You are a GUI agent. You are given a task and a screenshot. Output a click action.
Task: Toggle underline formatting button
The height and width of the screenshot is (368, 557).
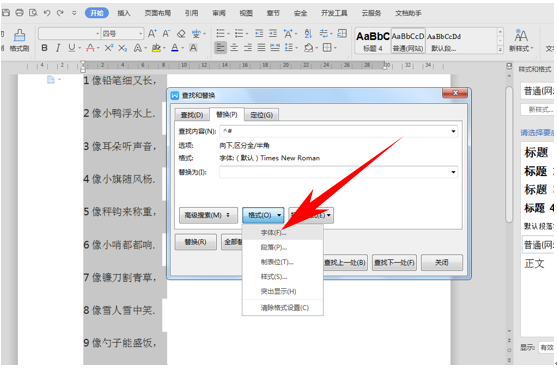[72, 48]
